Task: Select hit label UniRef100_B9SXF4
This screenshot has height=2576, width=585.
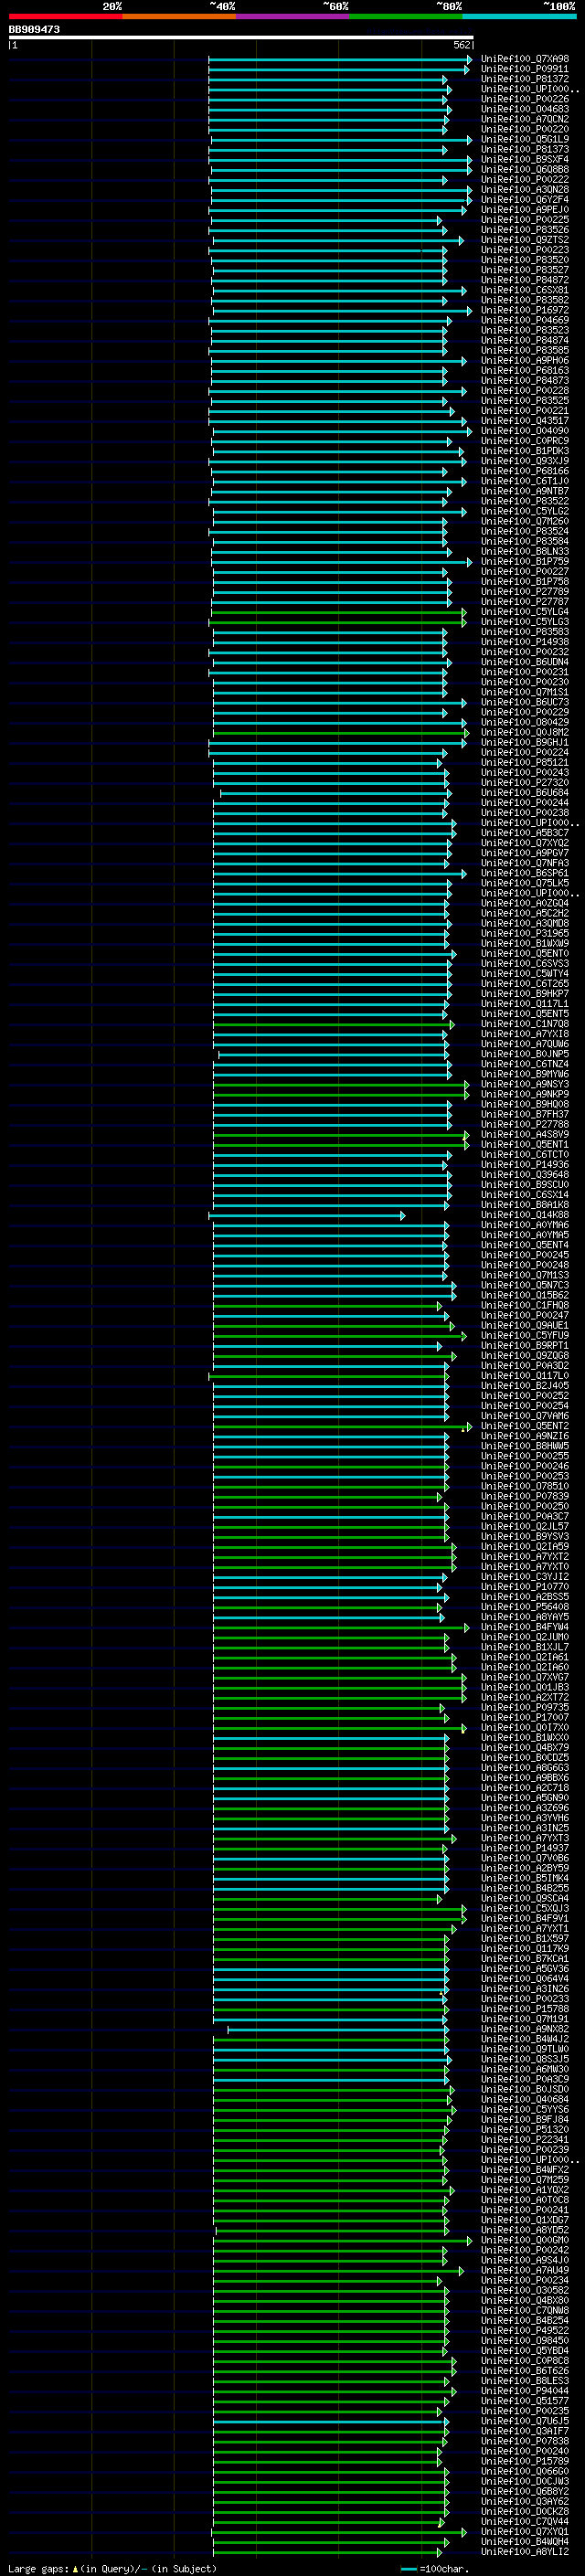Action: [524, 159]
